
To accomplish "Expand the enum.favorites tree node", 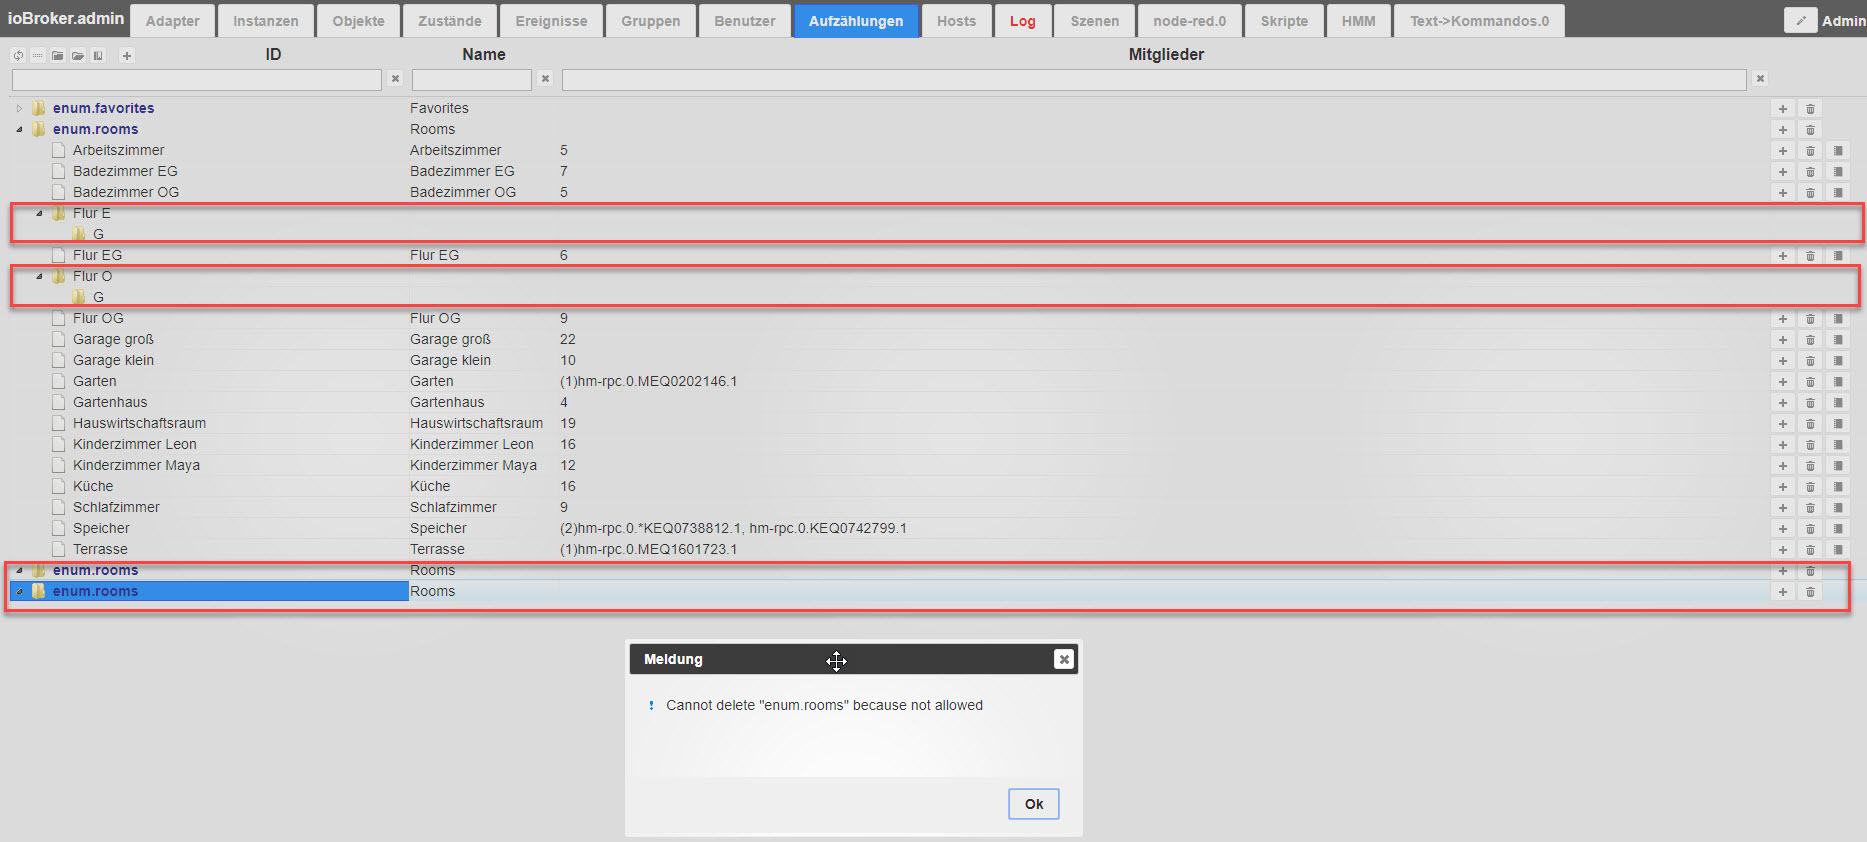I will [19, 108].
